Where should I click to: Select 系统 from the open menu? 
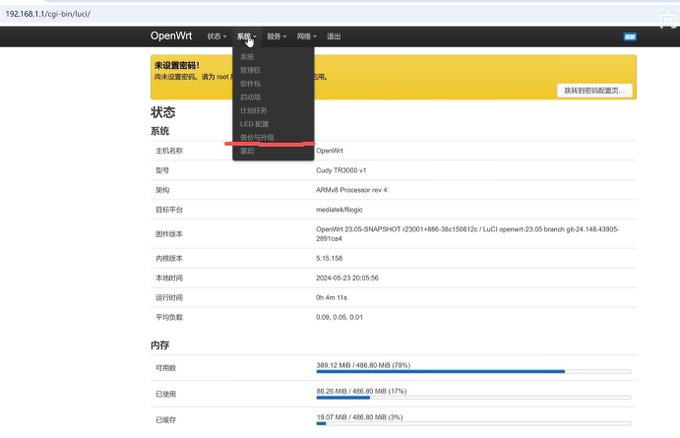(x=248, y=57)
